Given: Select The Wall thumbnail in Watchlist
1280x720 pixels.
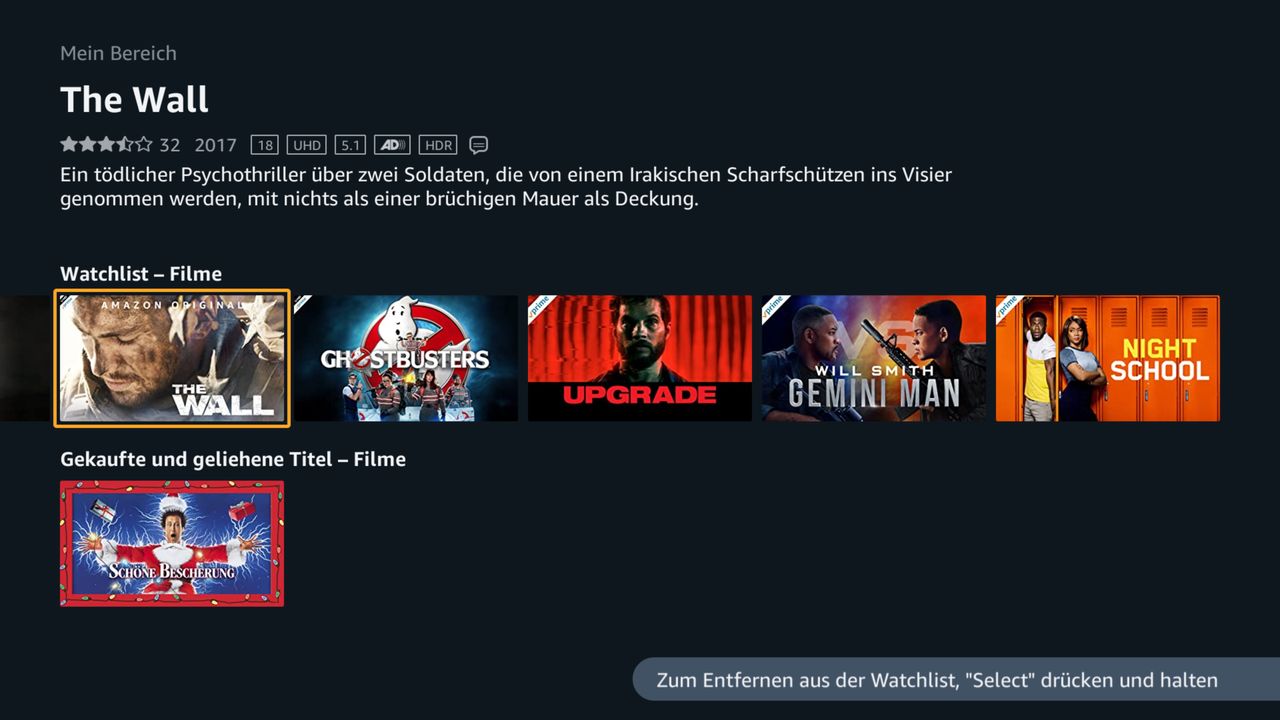Looking at the screenshot, I should click(172, 358).
